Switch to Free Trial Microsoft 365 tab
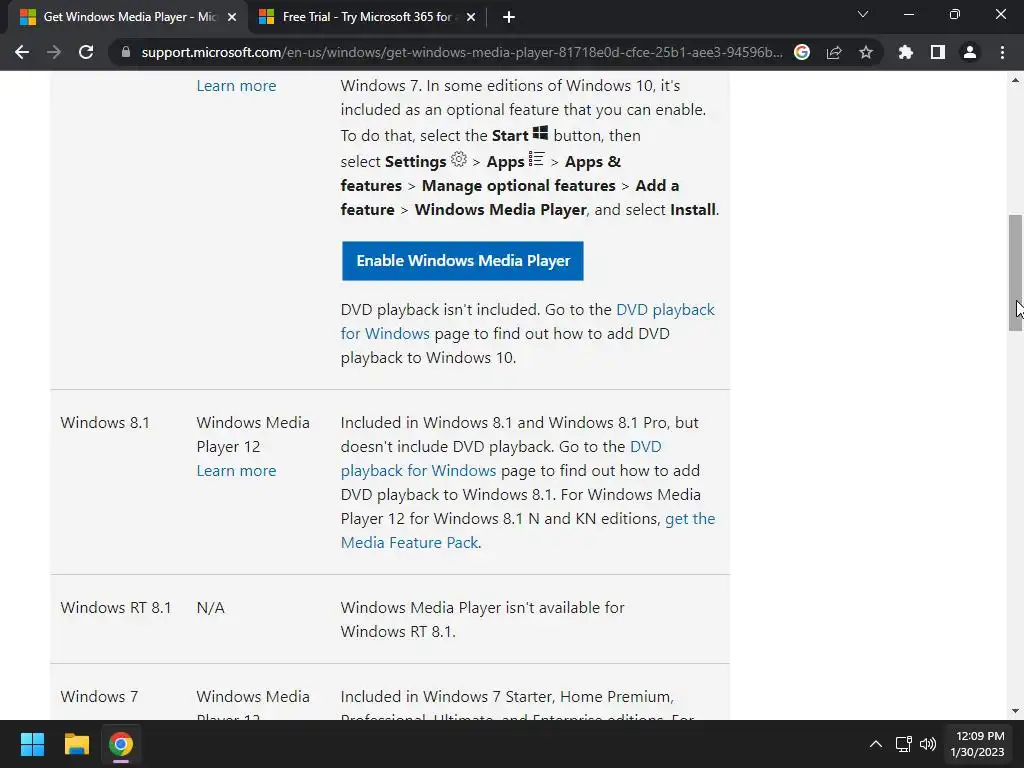The image size is (1024, 768). (x=368, y=17)
